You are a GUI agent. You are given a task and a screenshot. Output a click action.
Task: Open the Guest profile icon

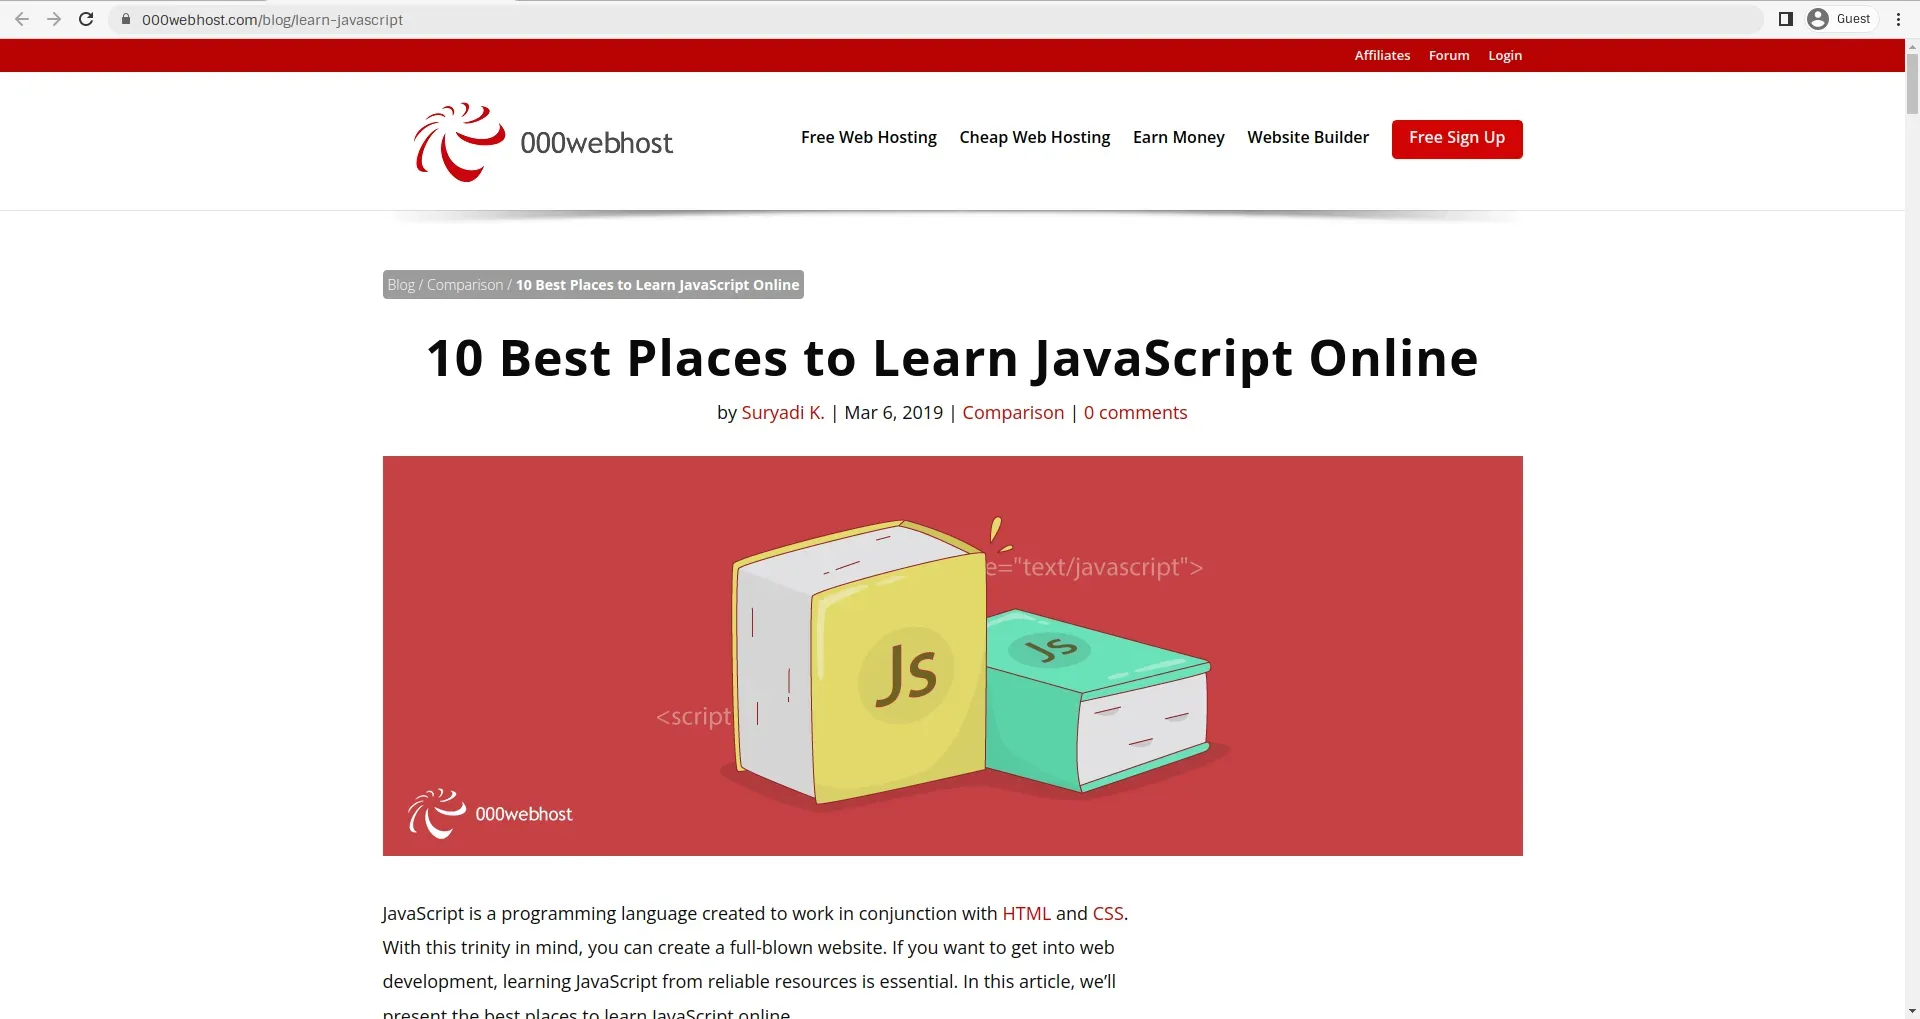click(x=1820, y=18)
